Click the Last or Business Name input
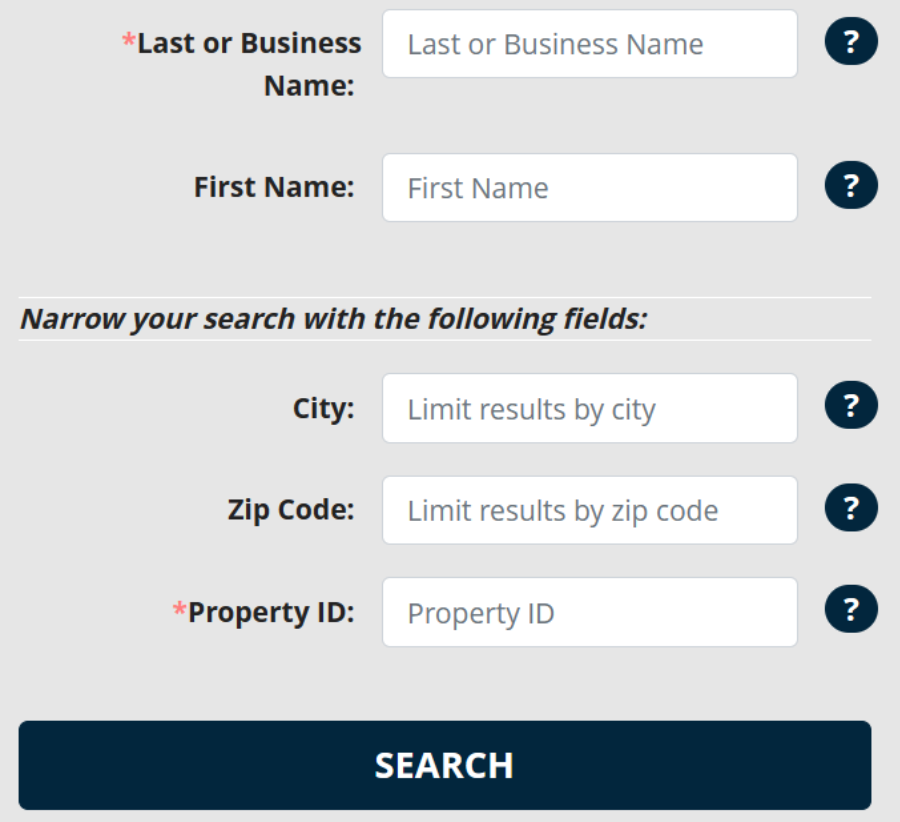900x822 pixels. pyautogui.click(x=590, y=44)
